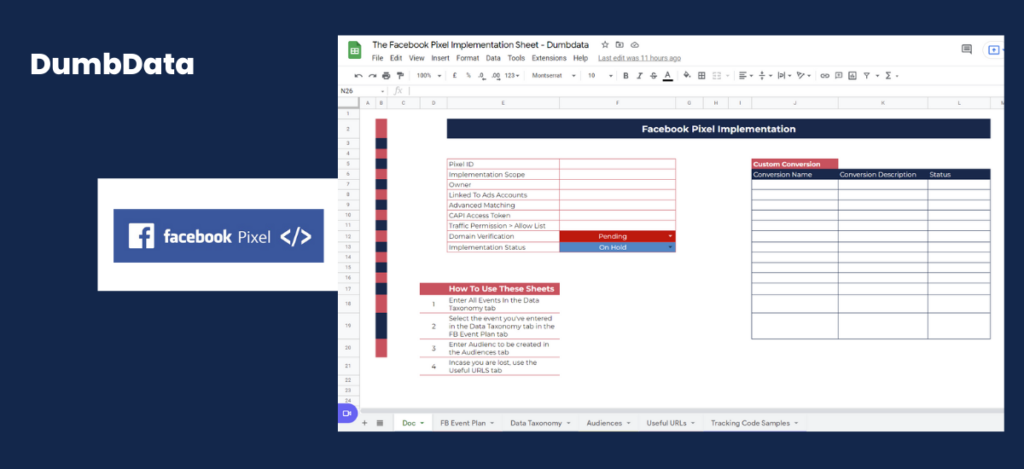Click the Last edit was 11 hours ago link
The image size is (1024, 469).
tap(639, 58)
